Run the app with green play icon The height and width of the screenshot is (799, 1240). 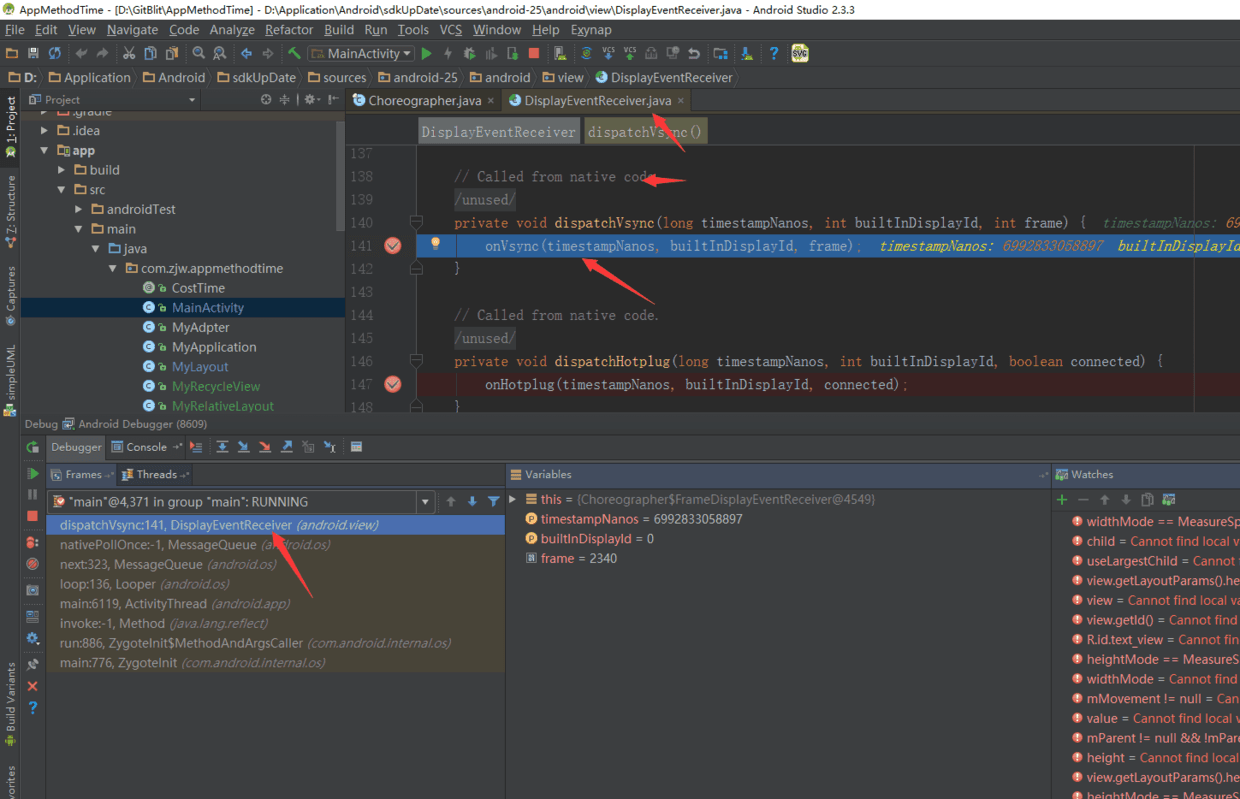(427, 53)
